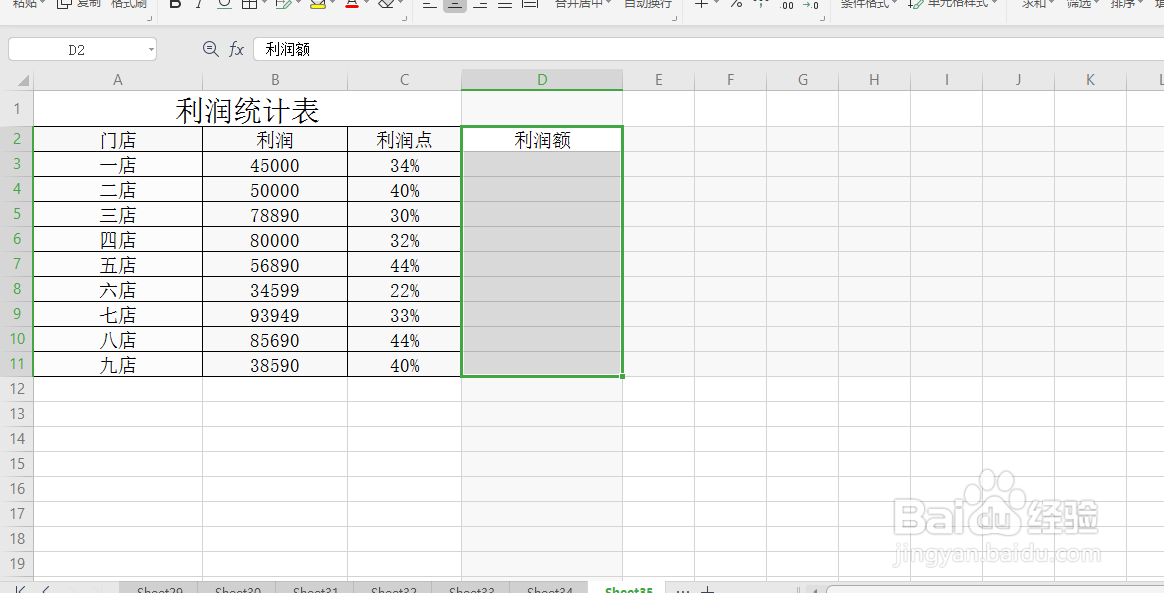Click the red font color A icon
This screenshot has width=1164, height=593.
(352, 4)
